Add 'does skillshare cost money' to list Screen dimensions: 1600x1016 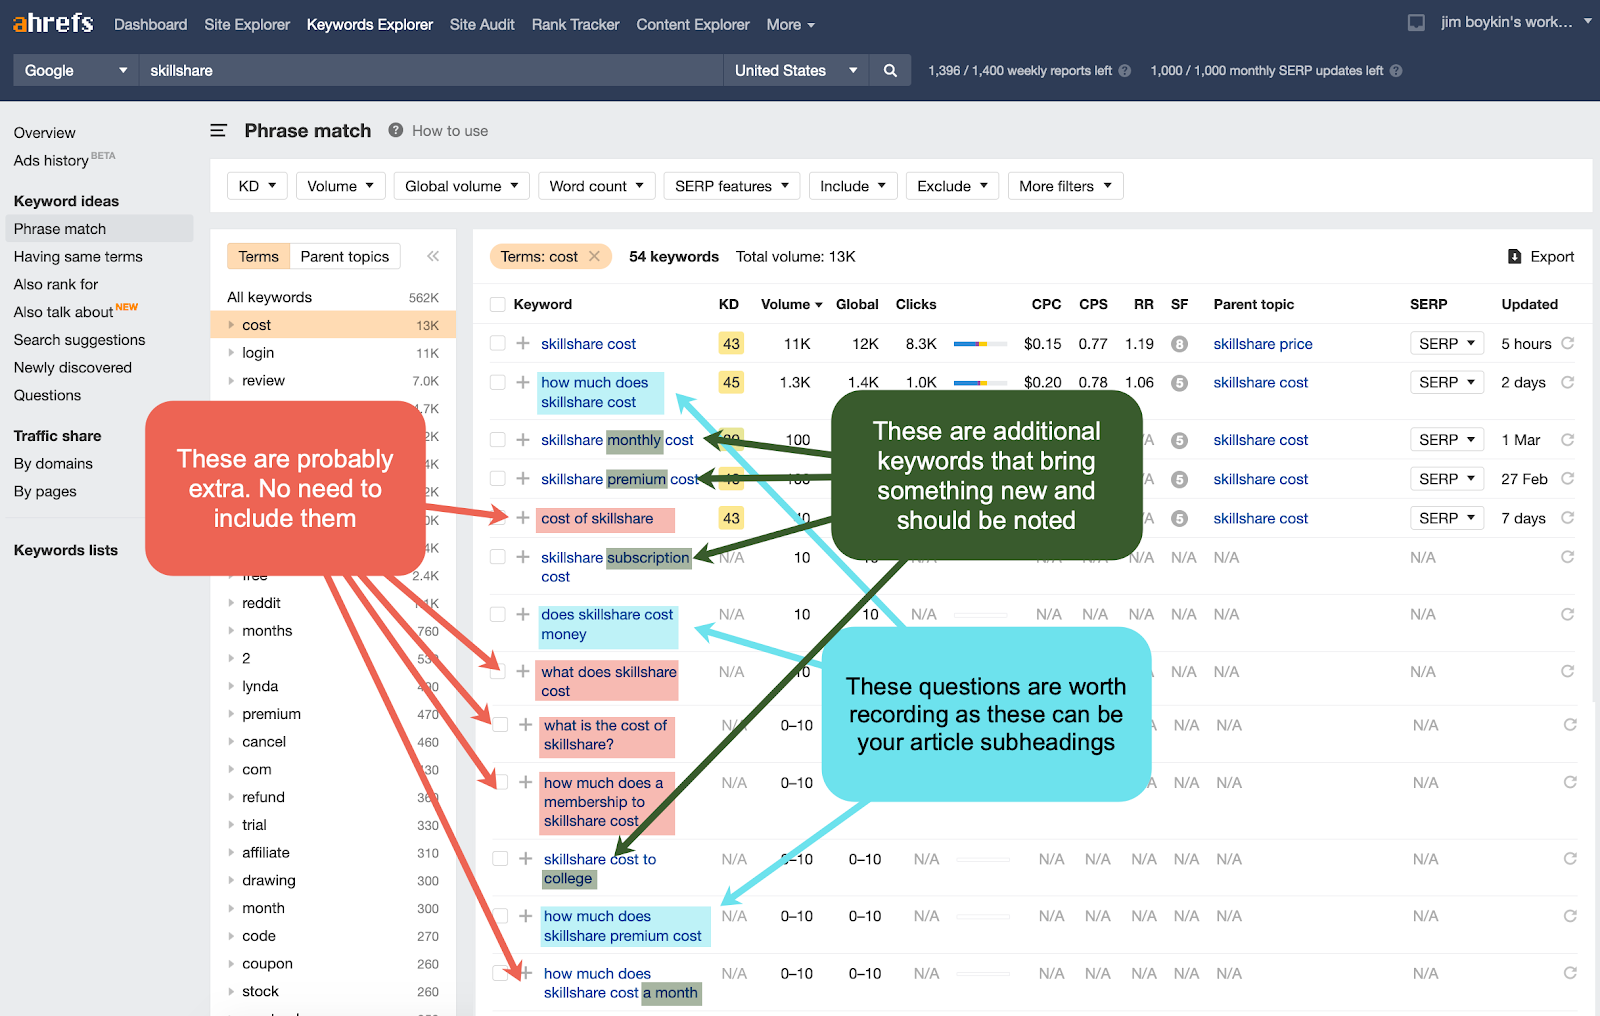(523, 614)
